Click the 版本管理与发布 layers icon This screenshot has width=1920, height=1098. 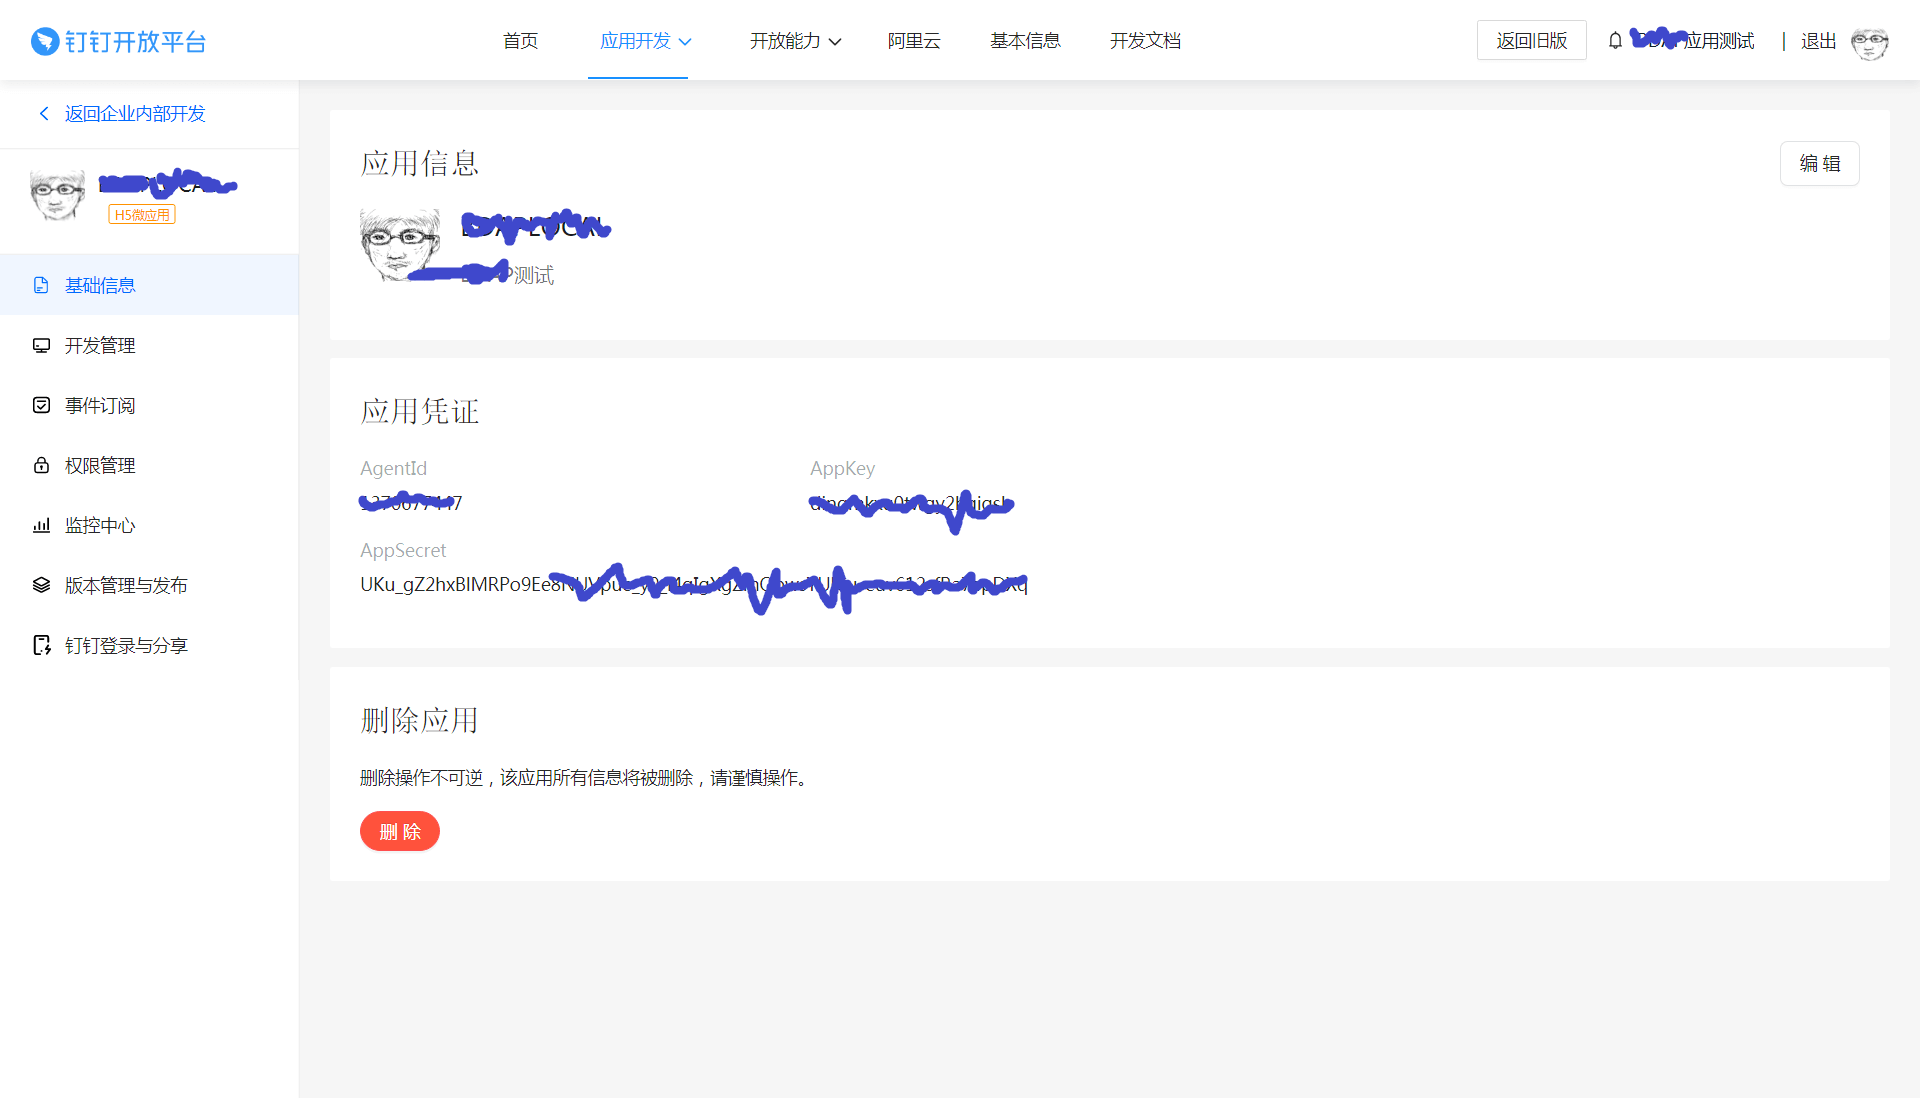click(x=41, y=585)
